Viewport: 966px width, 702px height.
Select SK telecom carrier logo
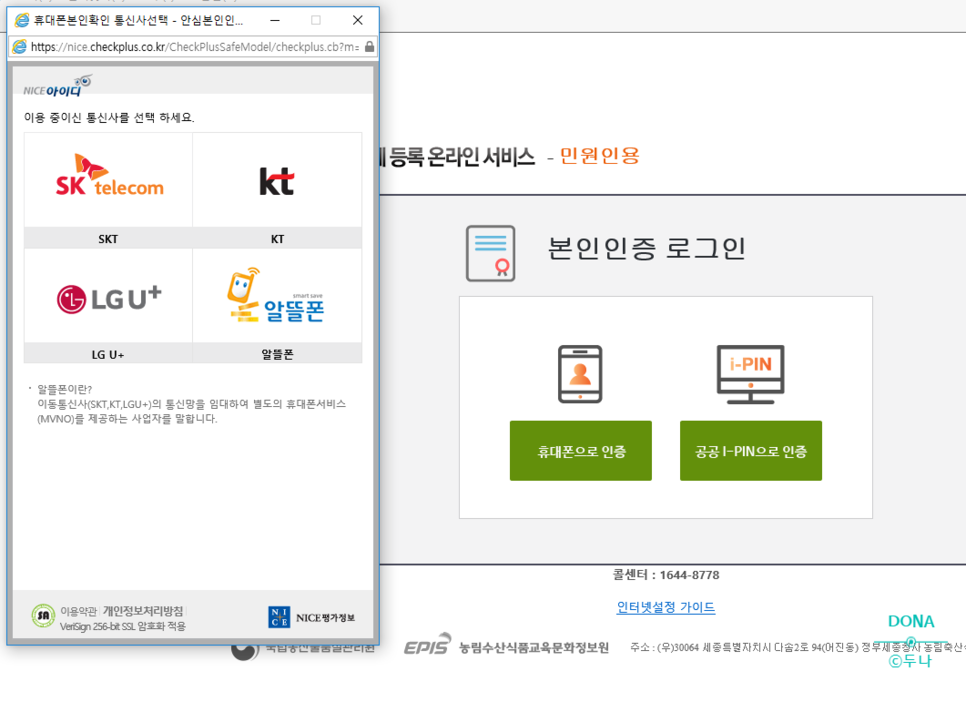click(x=109, y=176)
